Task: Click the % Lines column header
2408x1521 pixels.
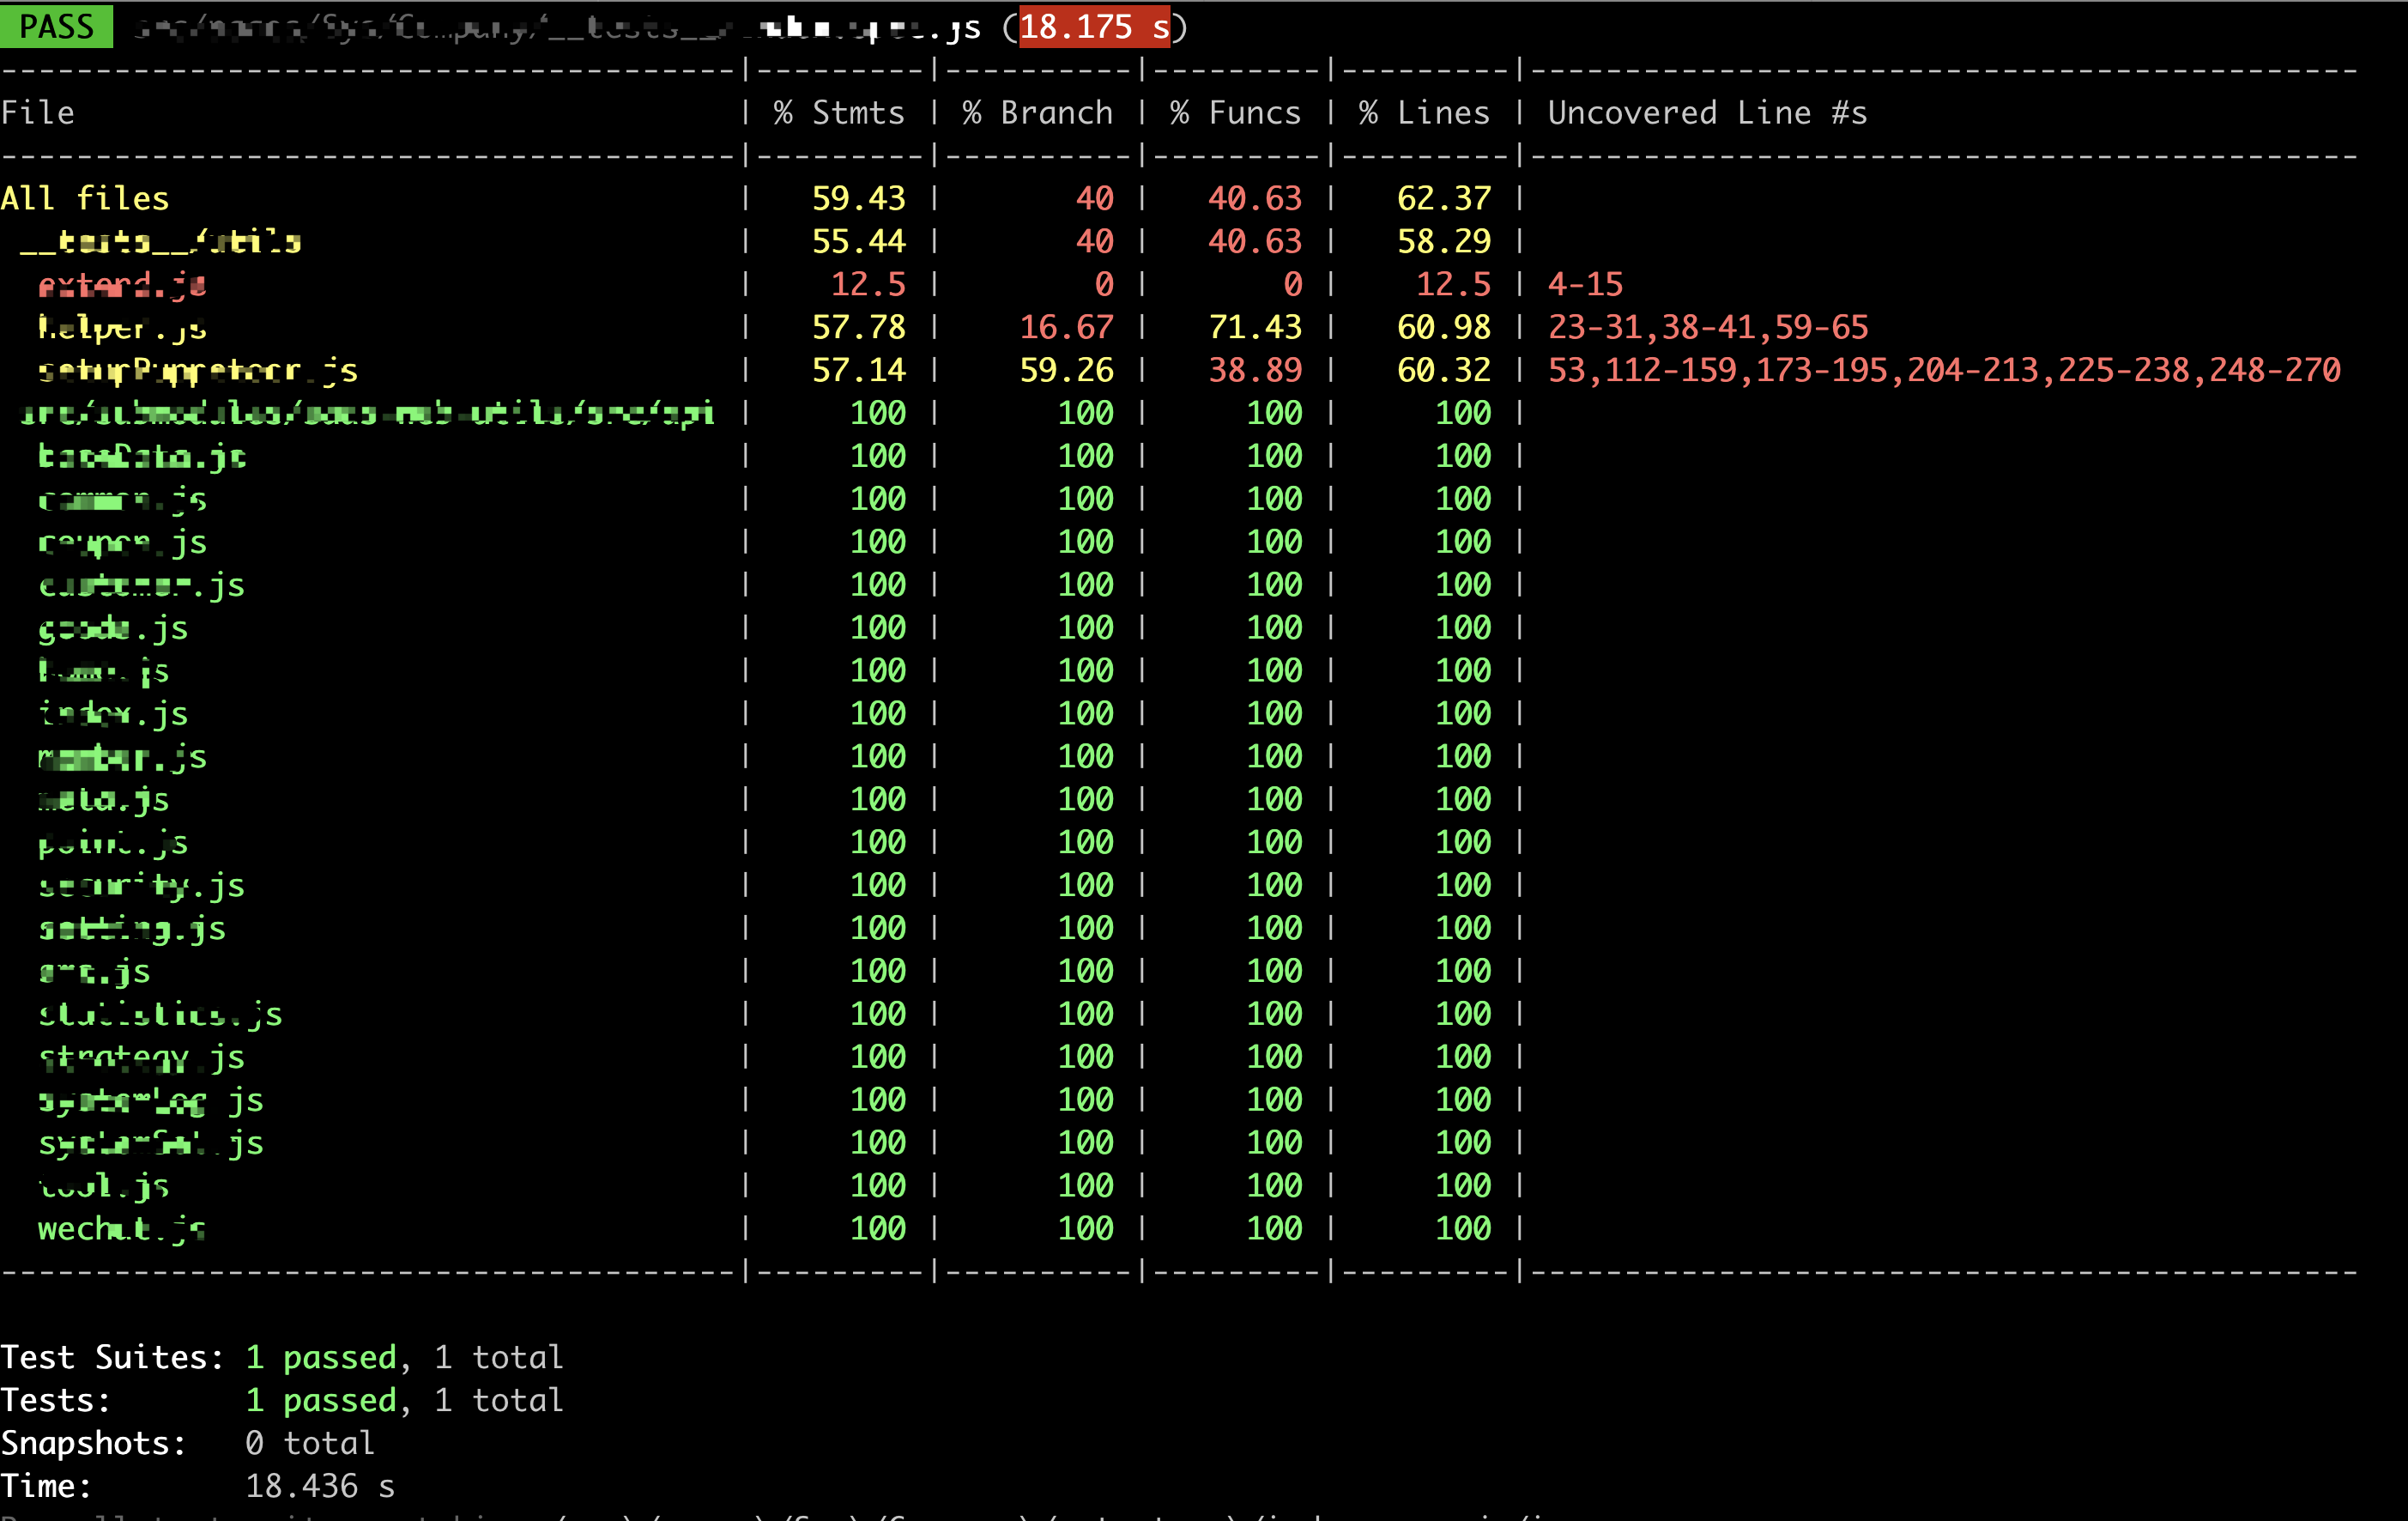Action: (1424, 113)
